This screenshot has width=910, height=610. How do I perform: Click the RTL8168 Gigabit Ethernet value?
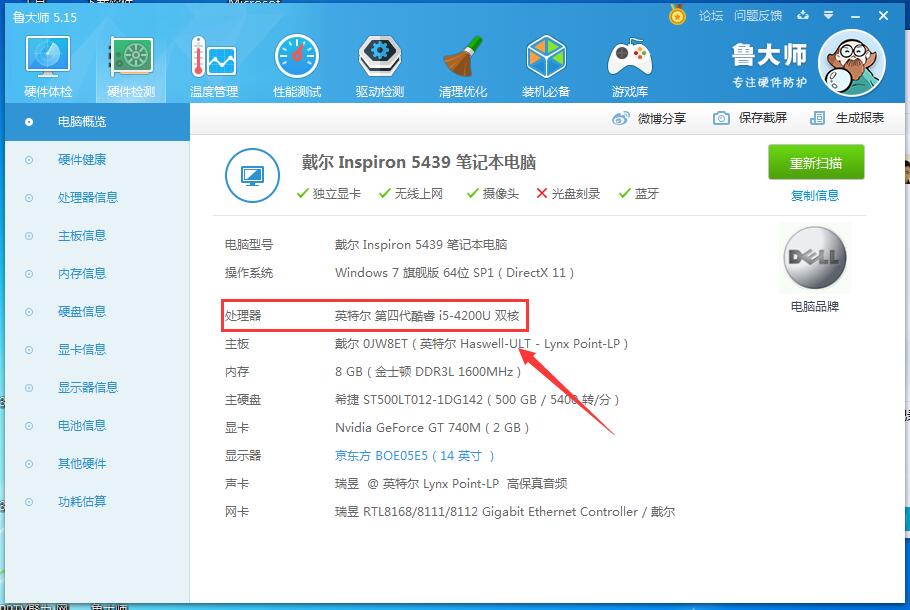(x=505, y=512)
